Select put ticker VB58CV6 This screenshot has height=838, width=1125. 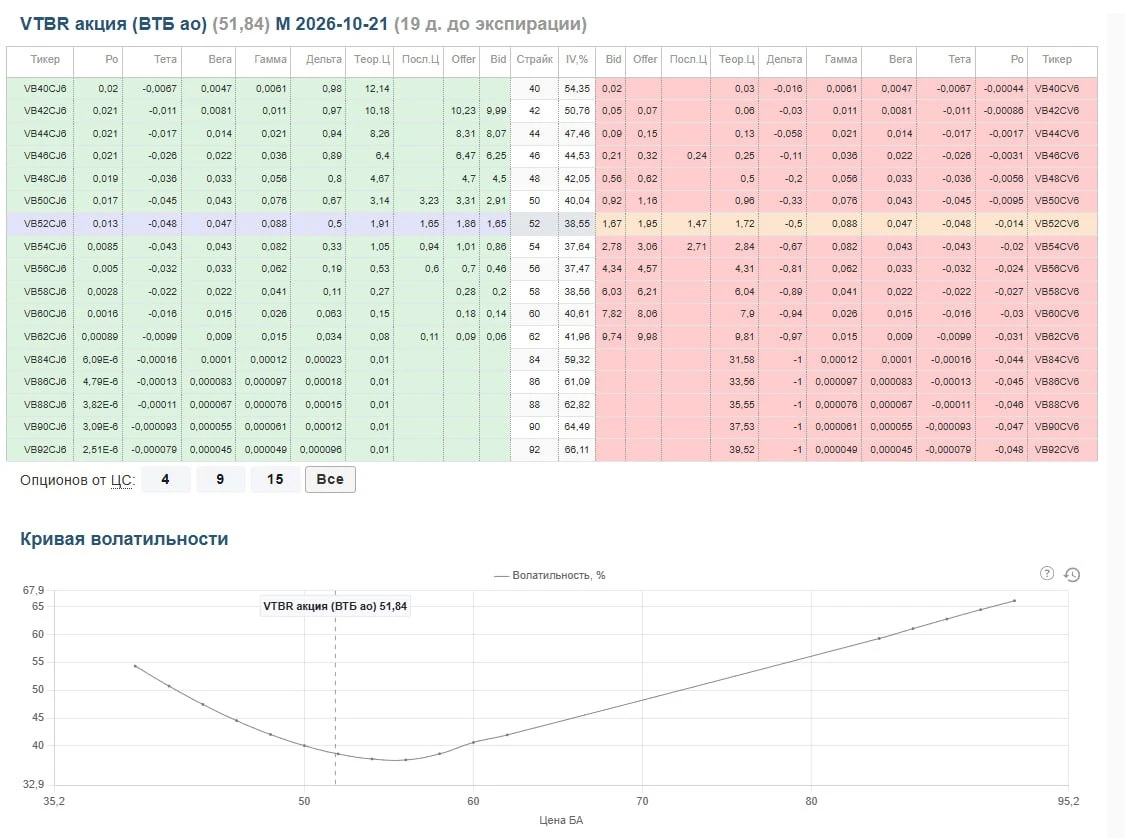click(1057, 291)
